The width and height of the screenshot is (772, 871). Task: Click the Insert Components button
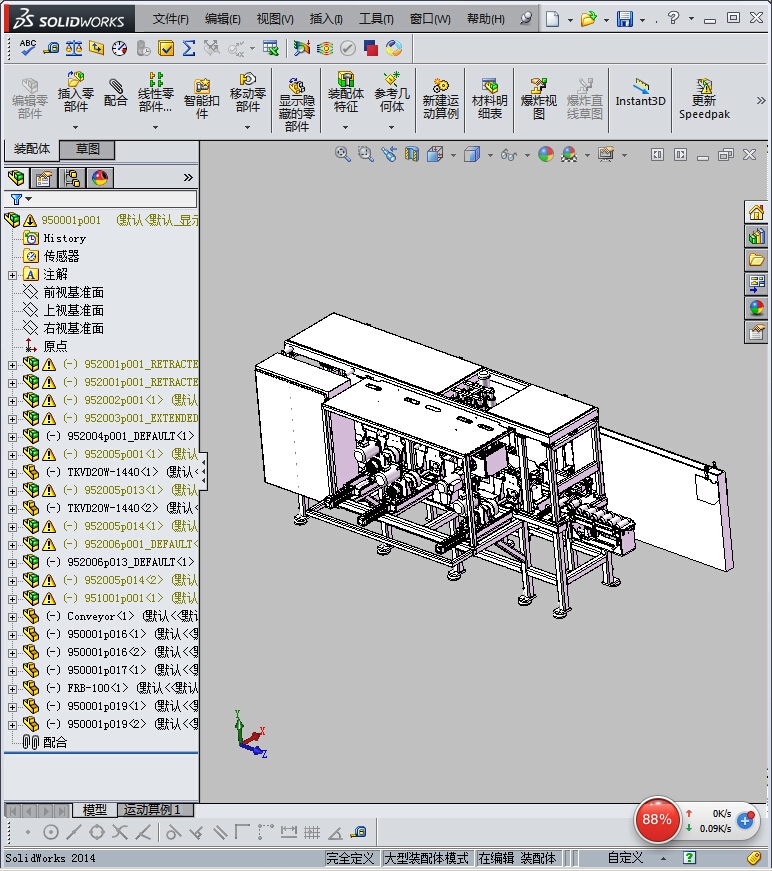coord(76,93)
